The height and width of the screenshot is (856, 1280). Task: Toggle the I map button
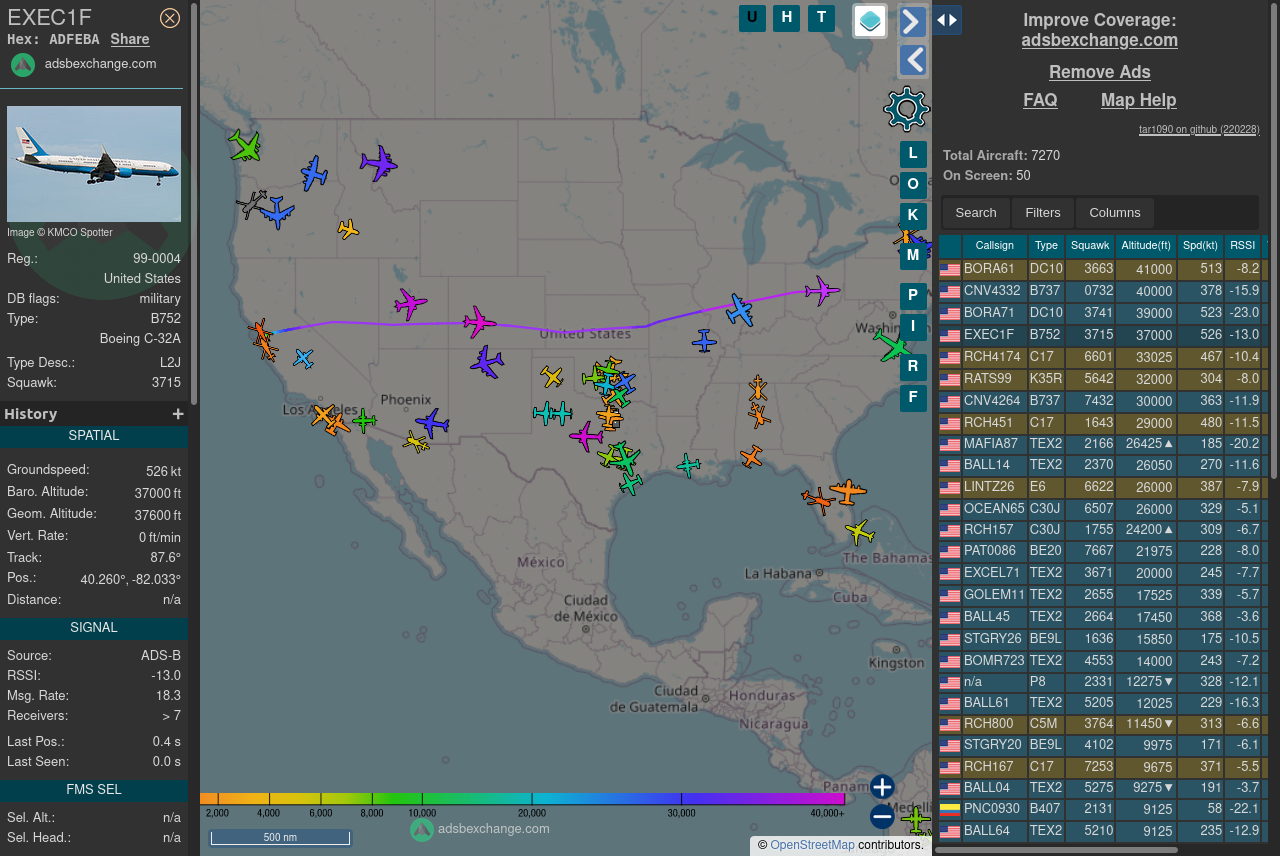click(x=913, y=326)
